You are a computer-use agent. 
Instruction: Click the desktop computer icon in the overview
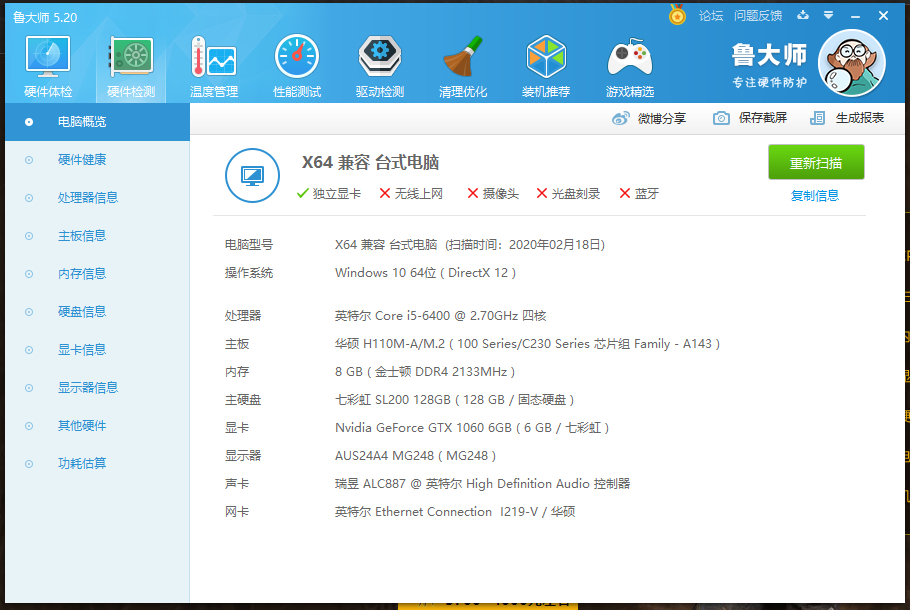tap(252, 175)
